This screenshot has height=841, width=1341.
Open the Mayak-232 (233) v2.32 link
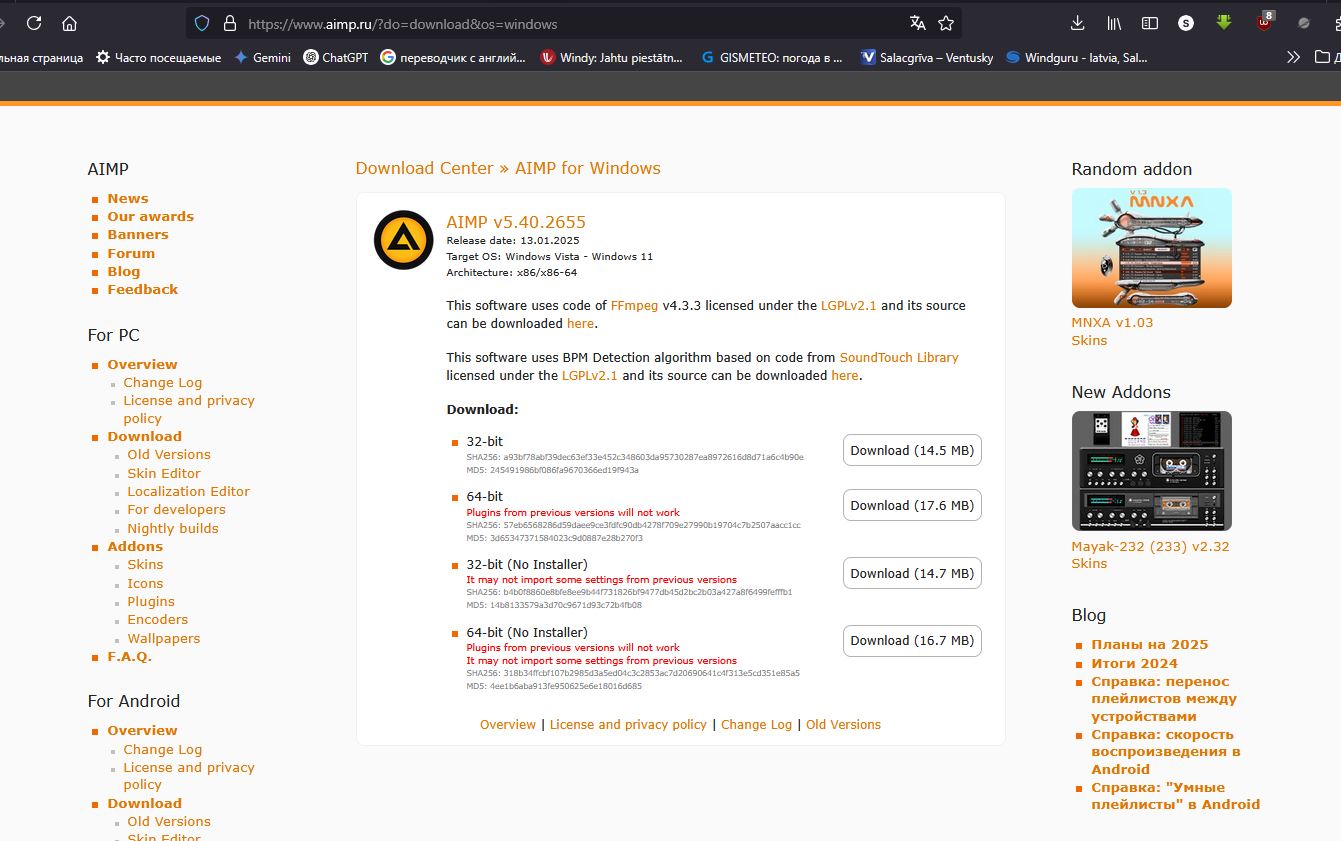click(x=1150, y=546)
